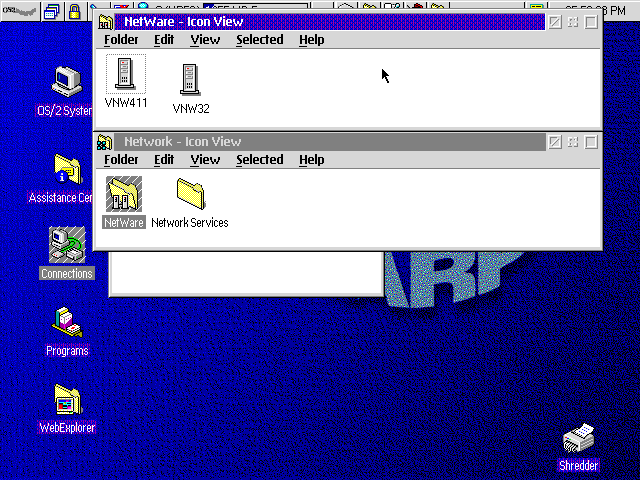Open Help menu in NetWare window

312,40
